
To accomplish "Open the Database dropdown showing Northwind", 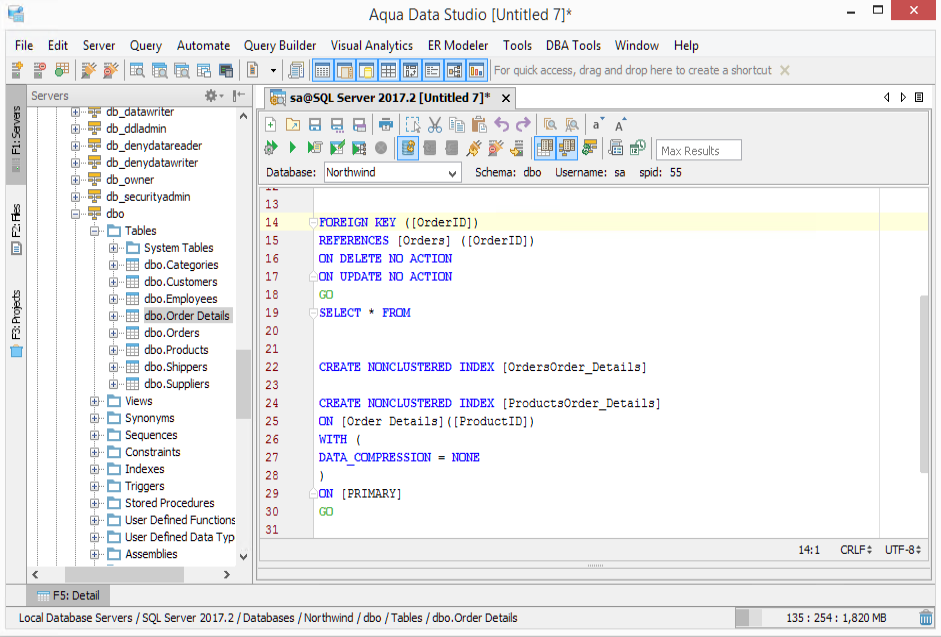I will coord(392,172).
